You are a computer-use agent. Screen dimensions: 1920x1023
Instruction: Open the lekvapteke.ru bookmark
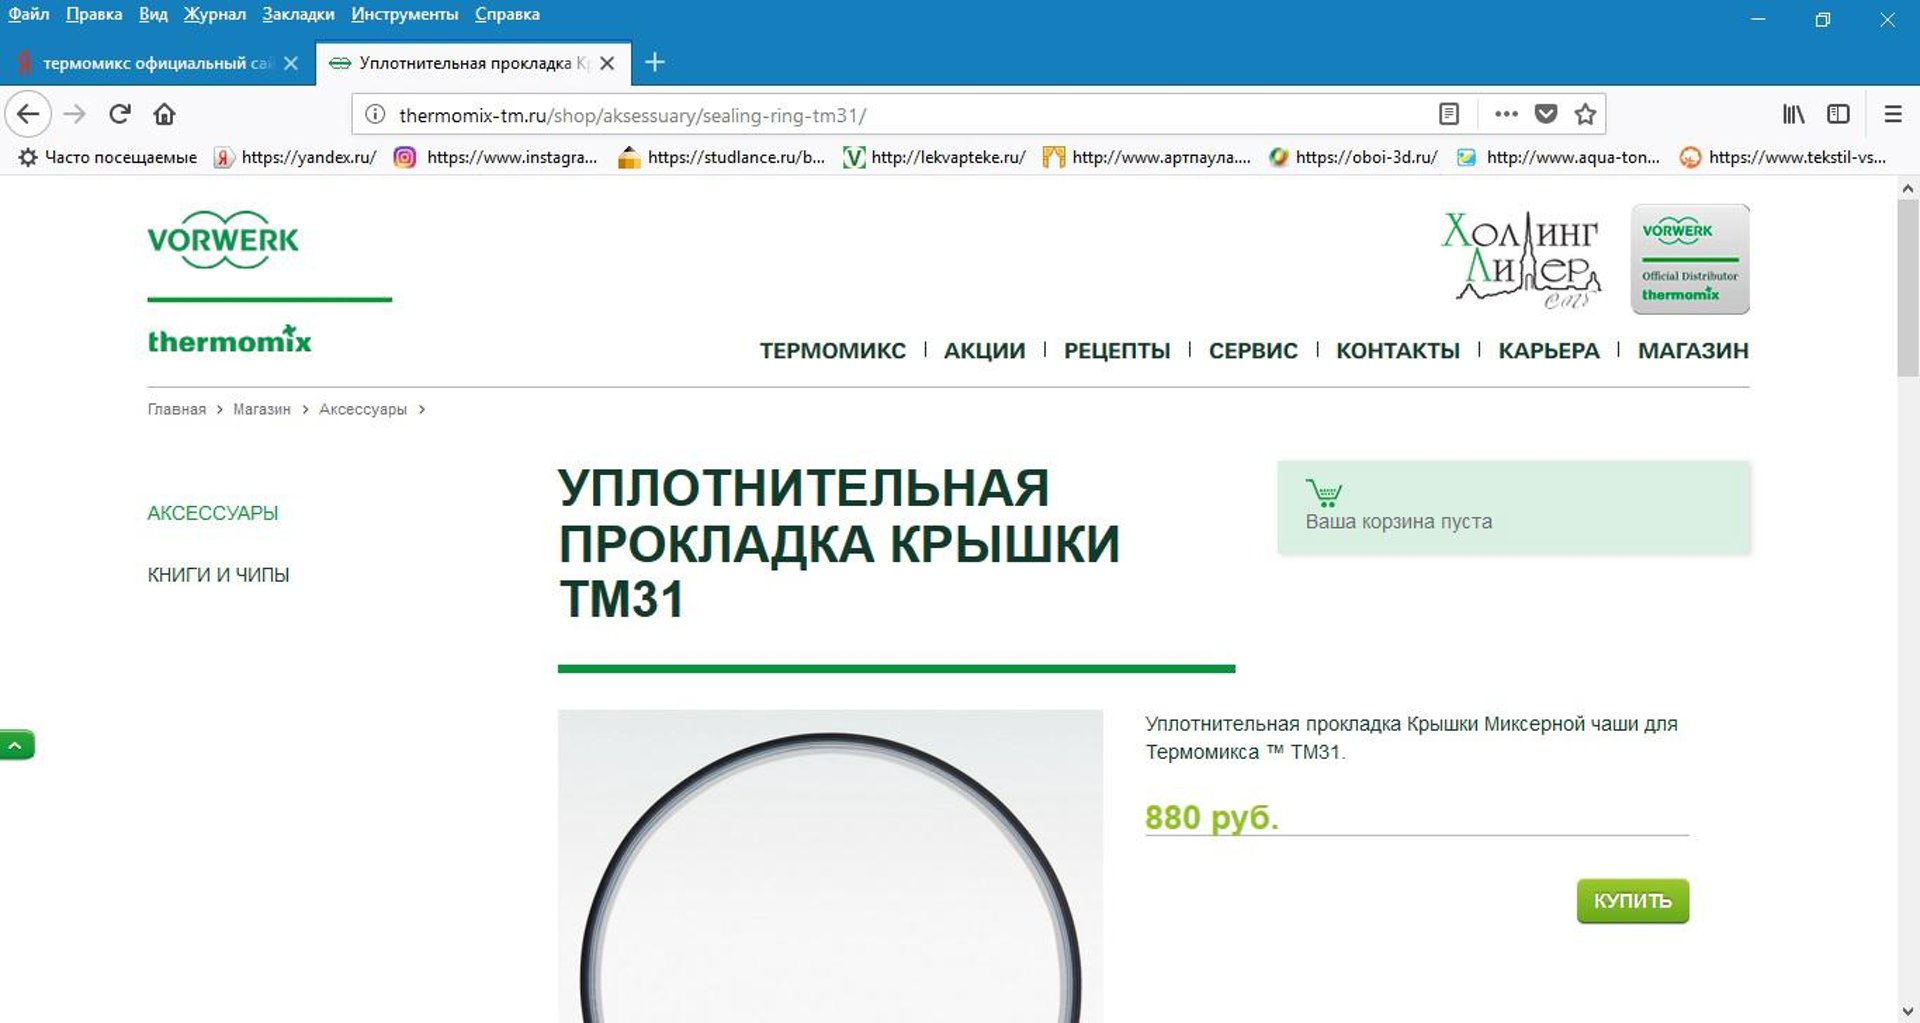935,157
